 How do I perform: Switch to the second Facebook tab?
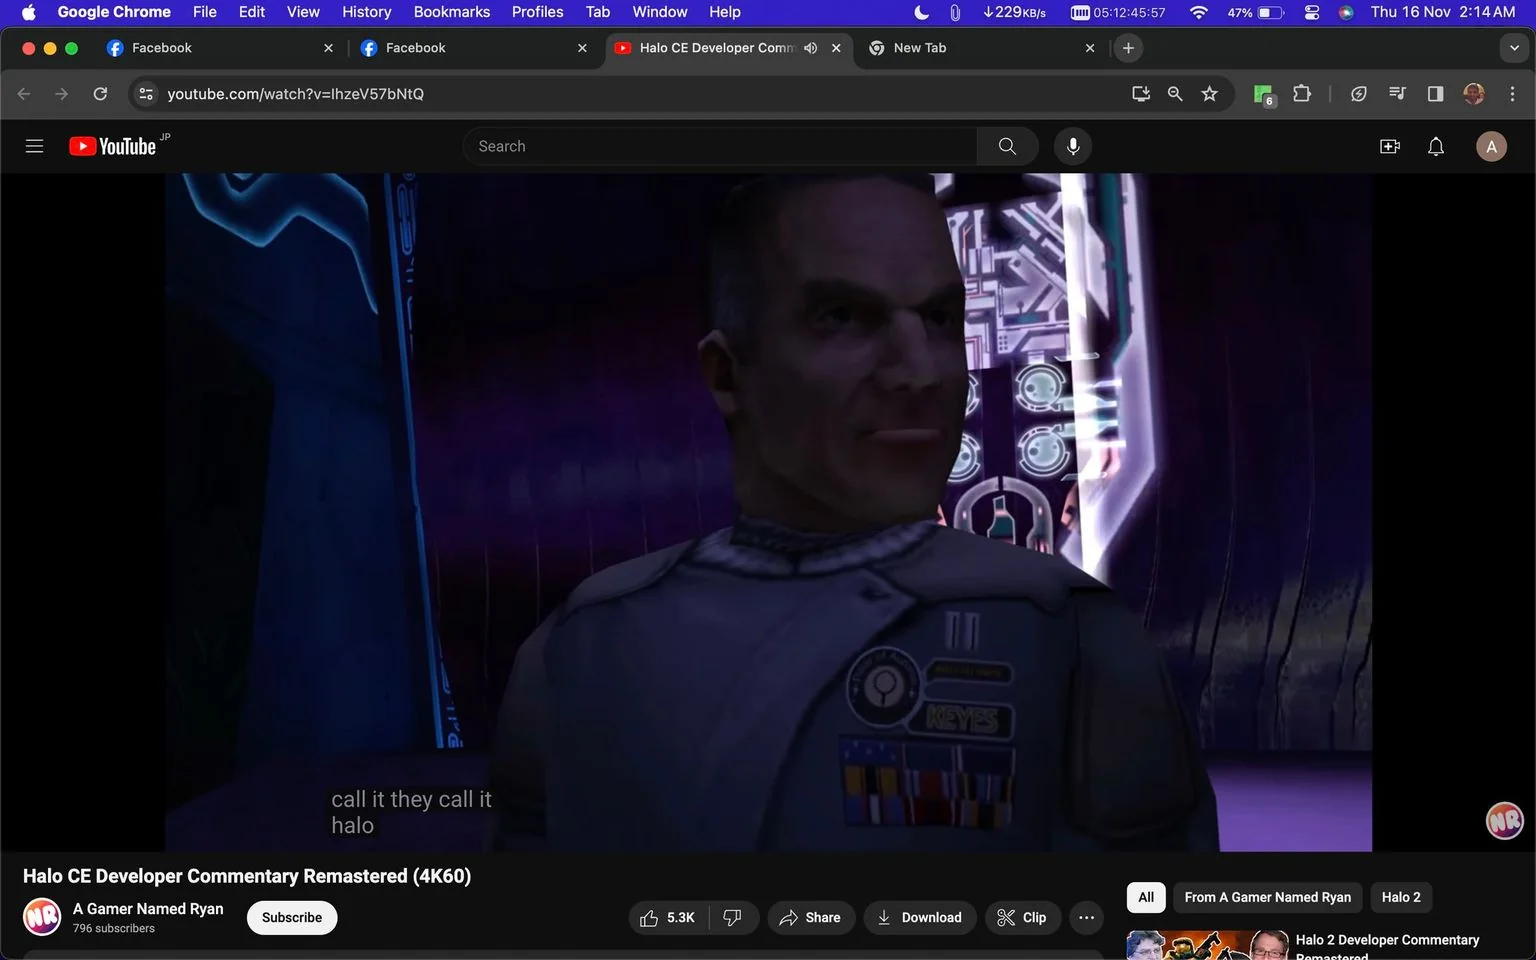pyautogui.click(x=472, y=48)
